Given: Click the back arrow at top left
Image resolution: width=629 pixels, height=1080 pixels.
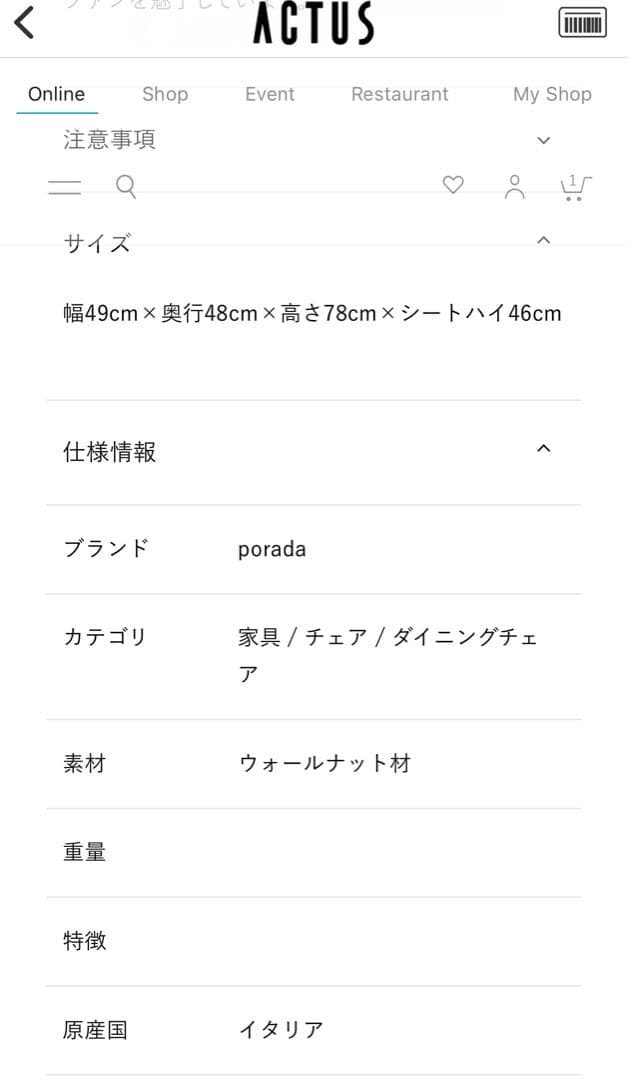Looking at the screenshot, I should click(24, 22).
